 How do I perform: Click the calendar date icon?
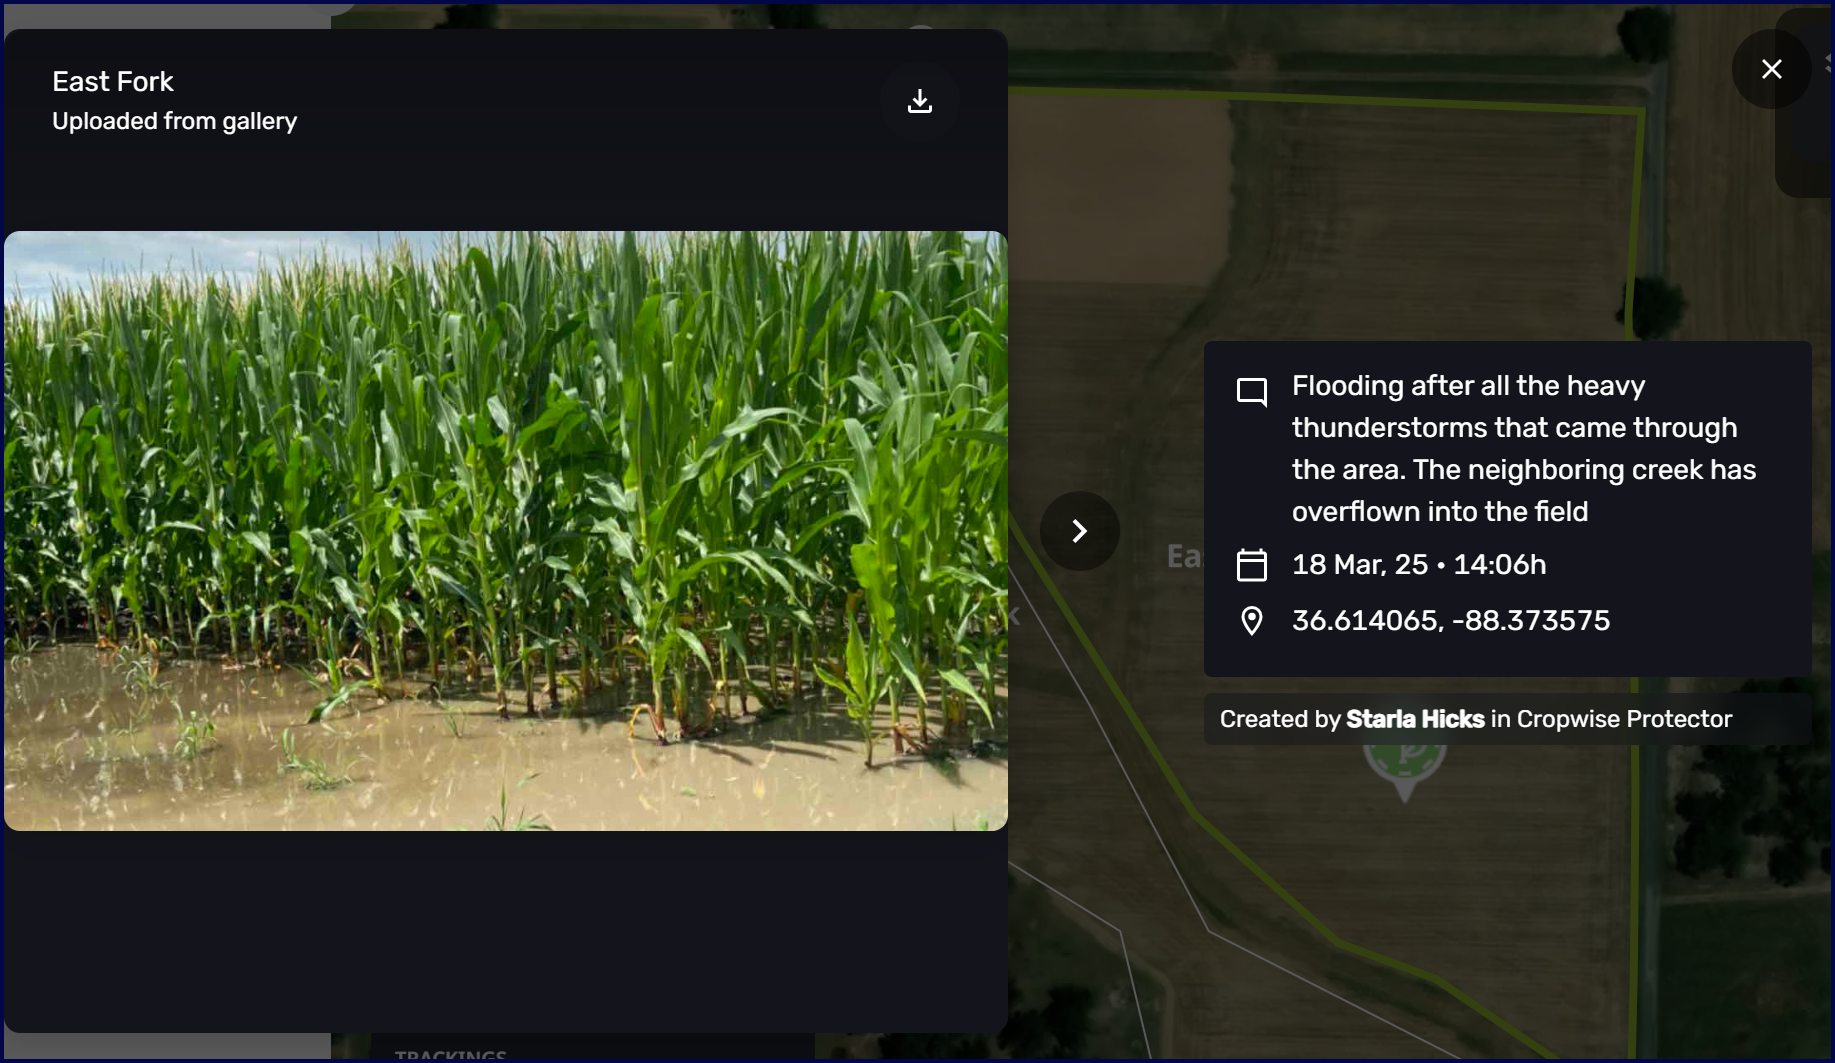pyautogui.click(x=1252, y=565)
